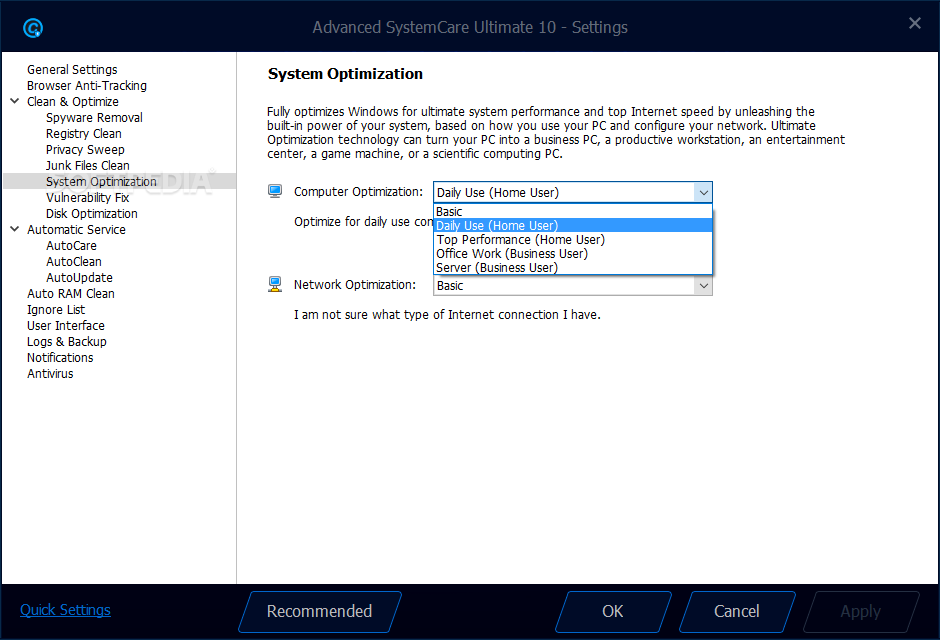Click the Cancel button
The width and height of the screenshot is (940, 640).
[x=737, y=611]
